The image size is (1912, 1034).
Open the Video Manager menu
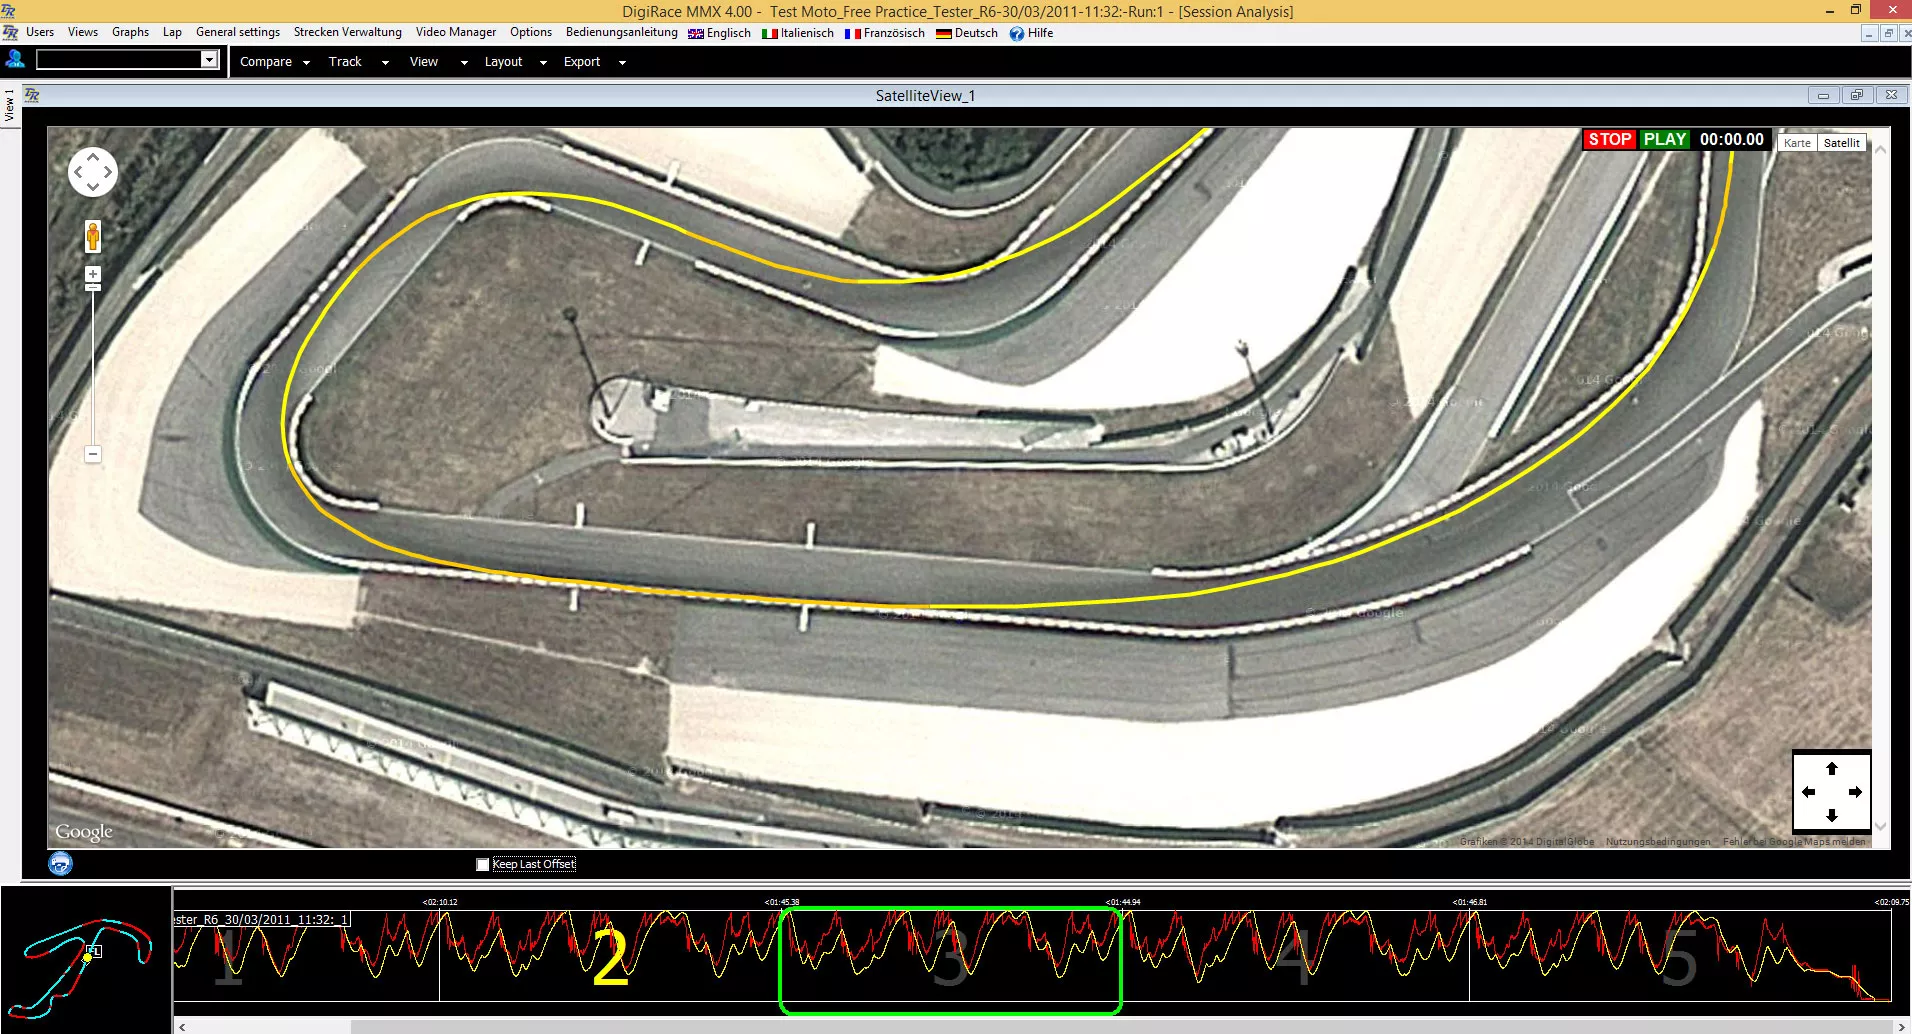tap(456, 32)
